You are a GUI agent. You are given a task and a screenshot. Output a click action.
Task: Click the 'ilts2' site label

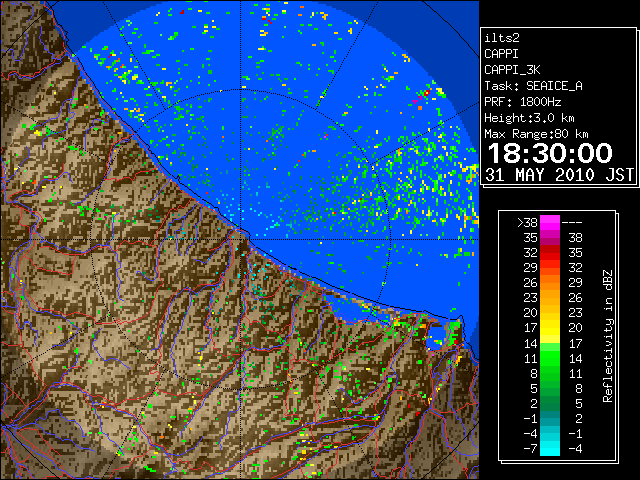pos(502,38)
